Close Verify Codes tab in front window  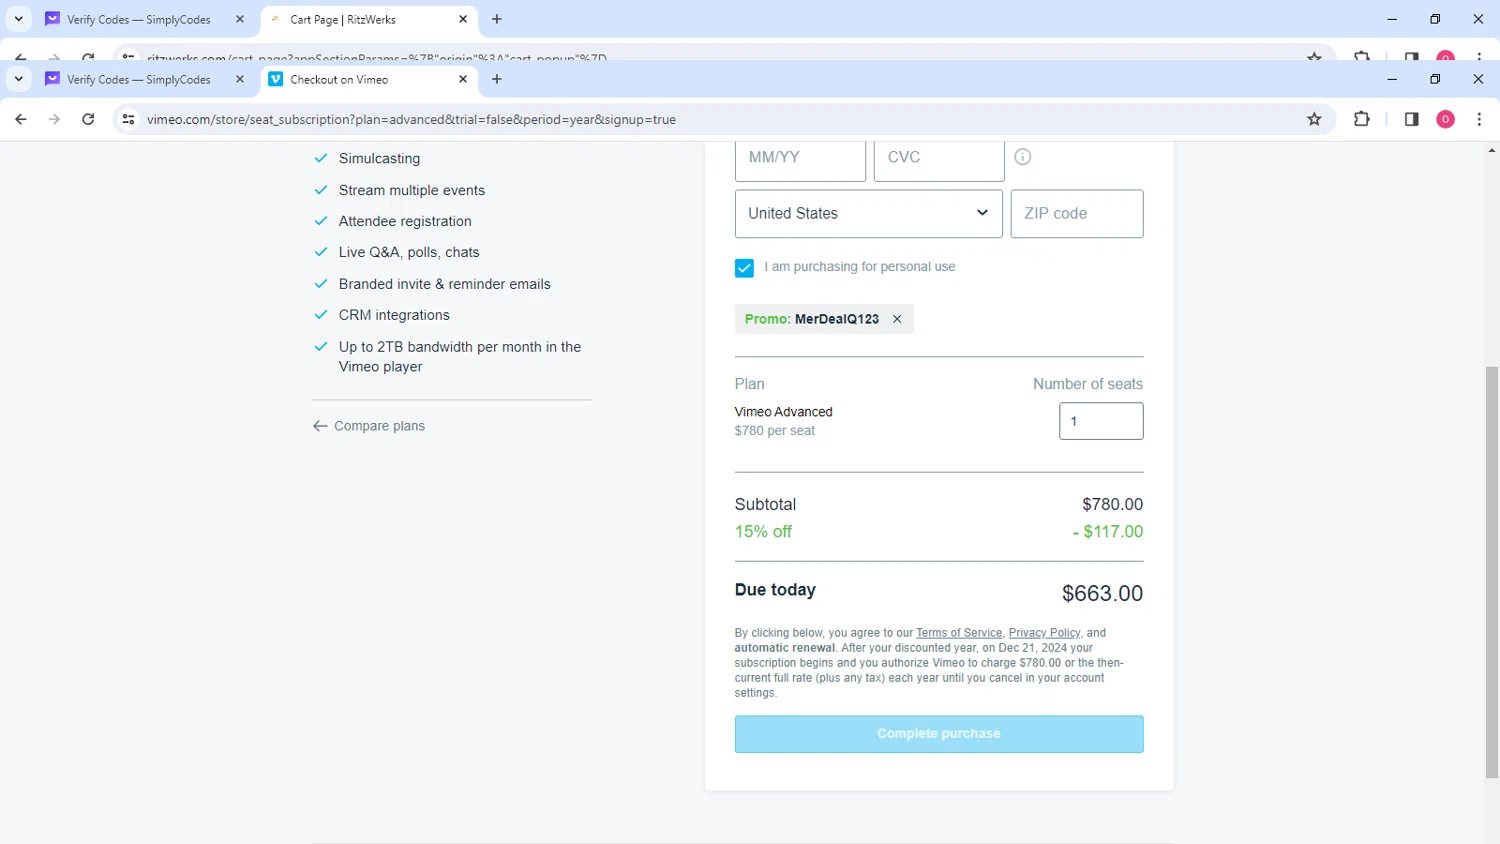click(x=240, y=79)
